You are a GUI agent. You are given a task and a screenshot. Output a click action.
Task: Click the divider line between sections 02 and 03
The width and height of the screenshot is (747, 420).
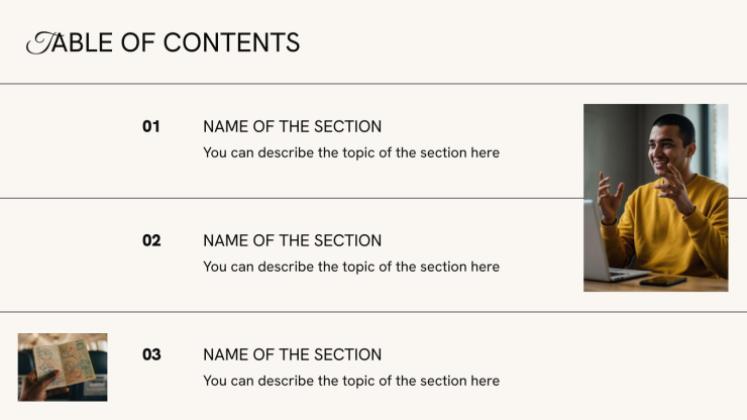click(x=374, y=312)
